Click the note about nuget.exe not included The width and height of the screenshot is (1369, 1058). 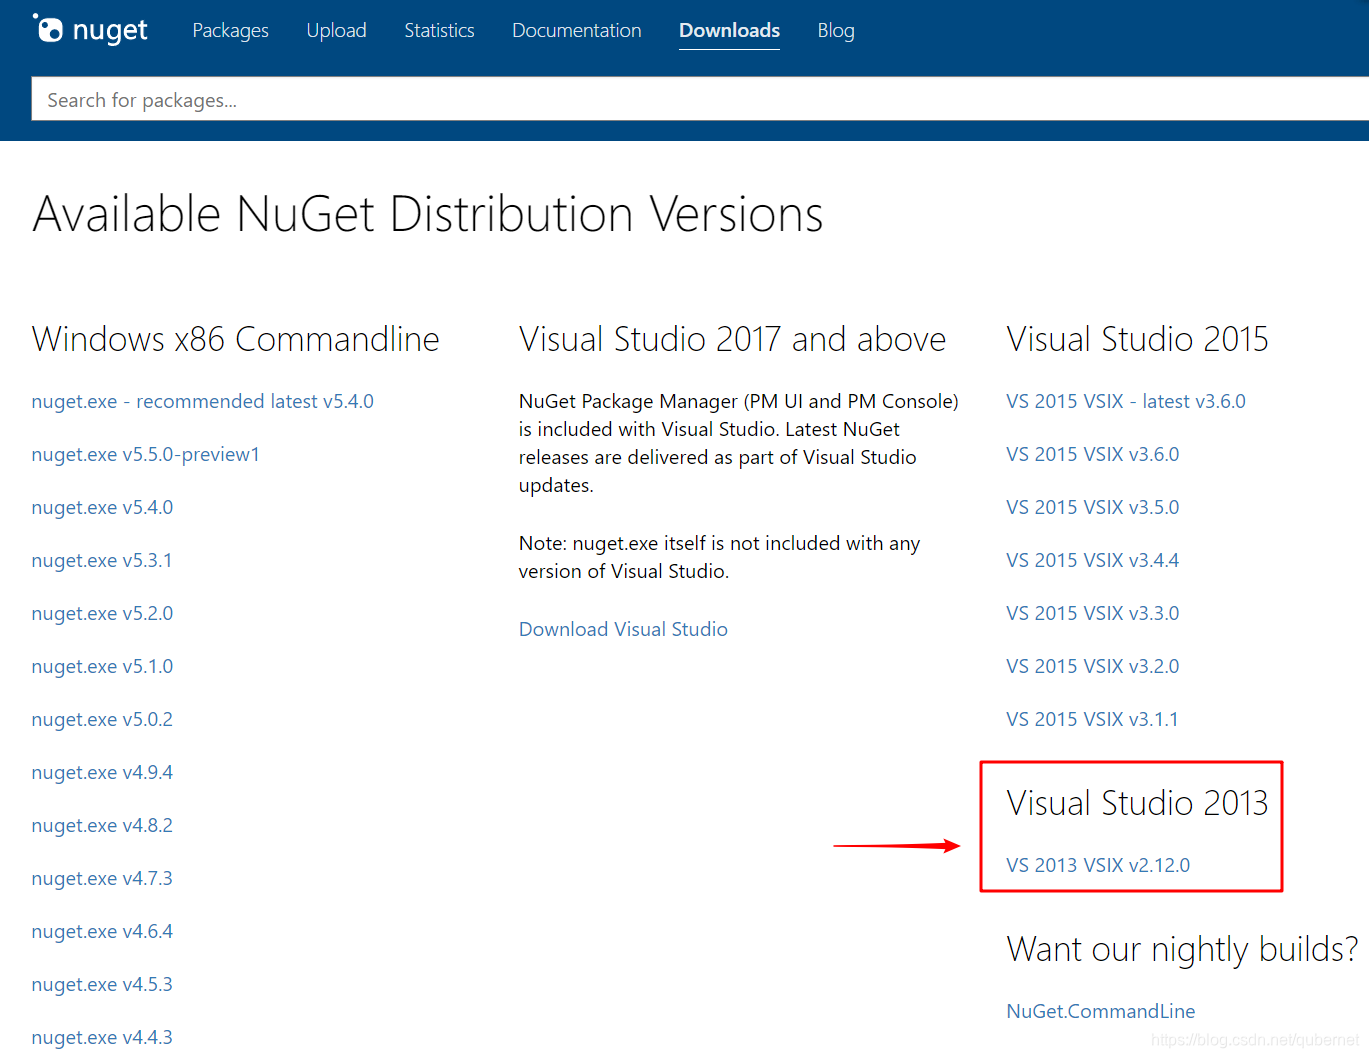pyautogui.click(x=719, y=557)
